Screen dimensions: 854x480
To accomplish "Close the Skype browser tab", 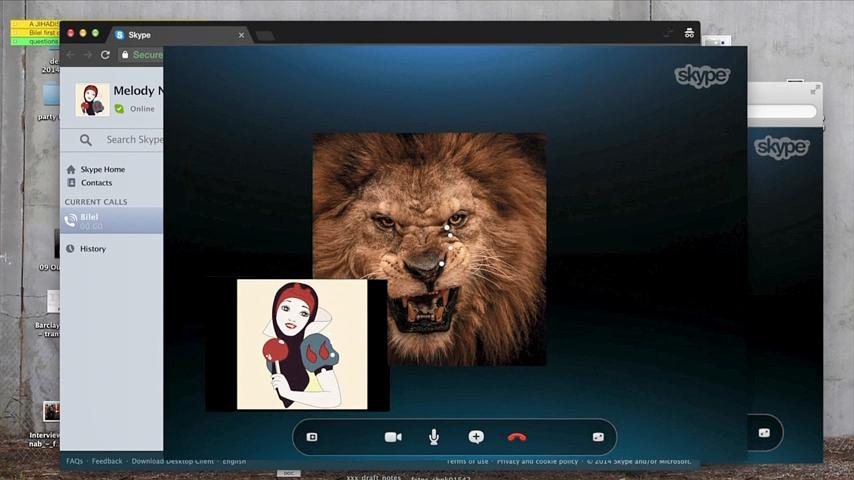I will point(241,35).
